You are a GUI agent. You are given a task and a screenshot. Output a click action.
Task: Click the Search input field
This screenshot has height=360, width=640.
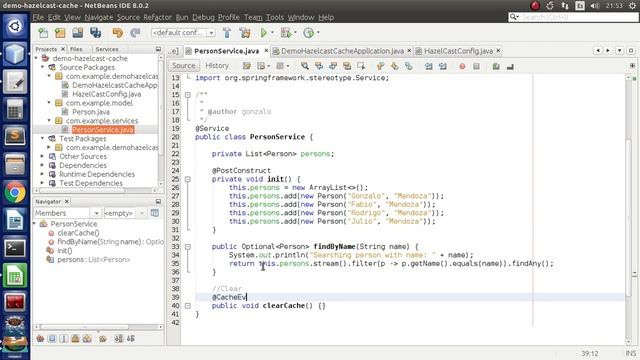pyautogui.click(x=573, y=17)
